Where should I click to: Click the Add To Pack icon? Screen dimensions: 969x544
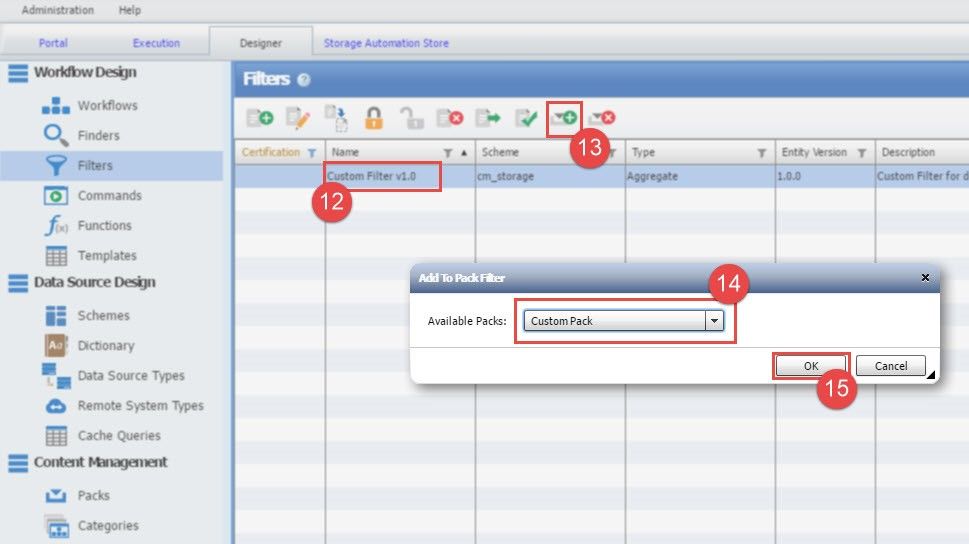tap(564, 117)
